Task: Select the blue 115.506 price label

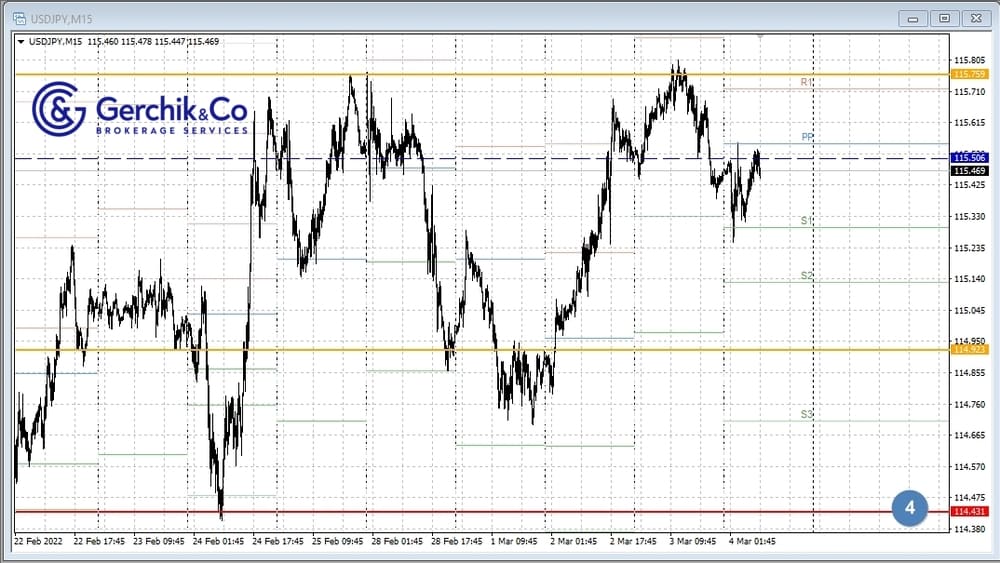Action: pos(970,158)
